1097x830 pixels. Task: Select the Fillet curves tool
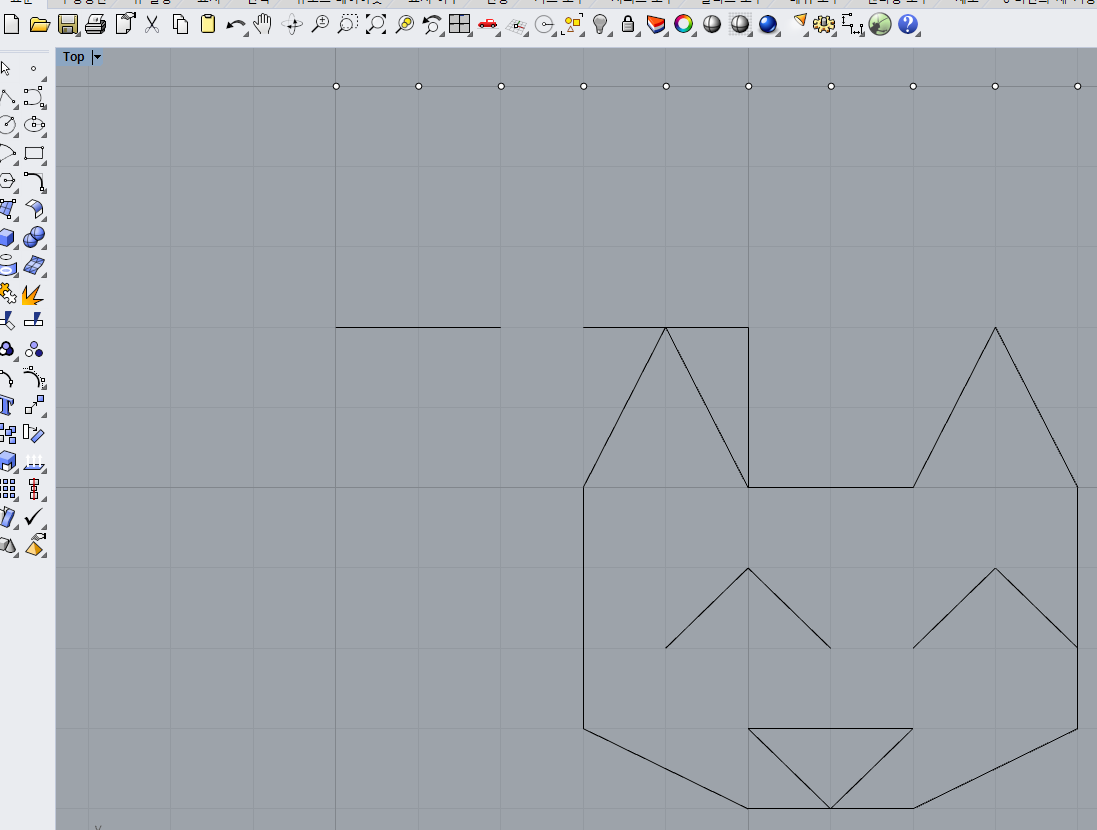pyautogui.click(x=34, y=181)
